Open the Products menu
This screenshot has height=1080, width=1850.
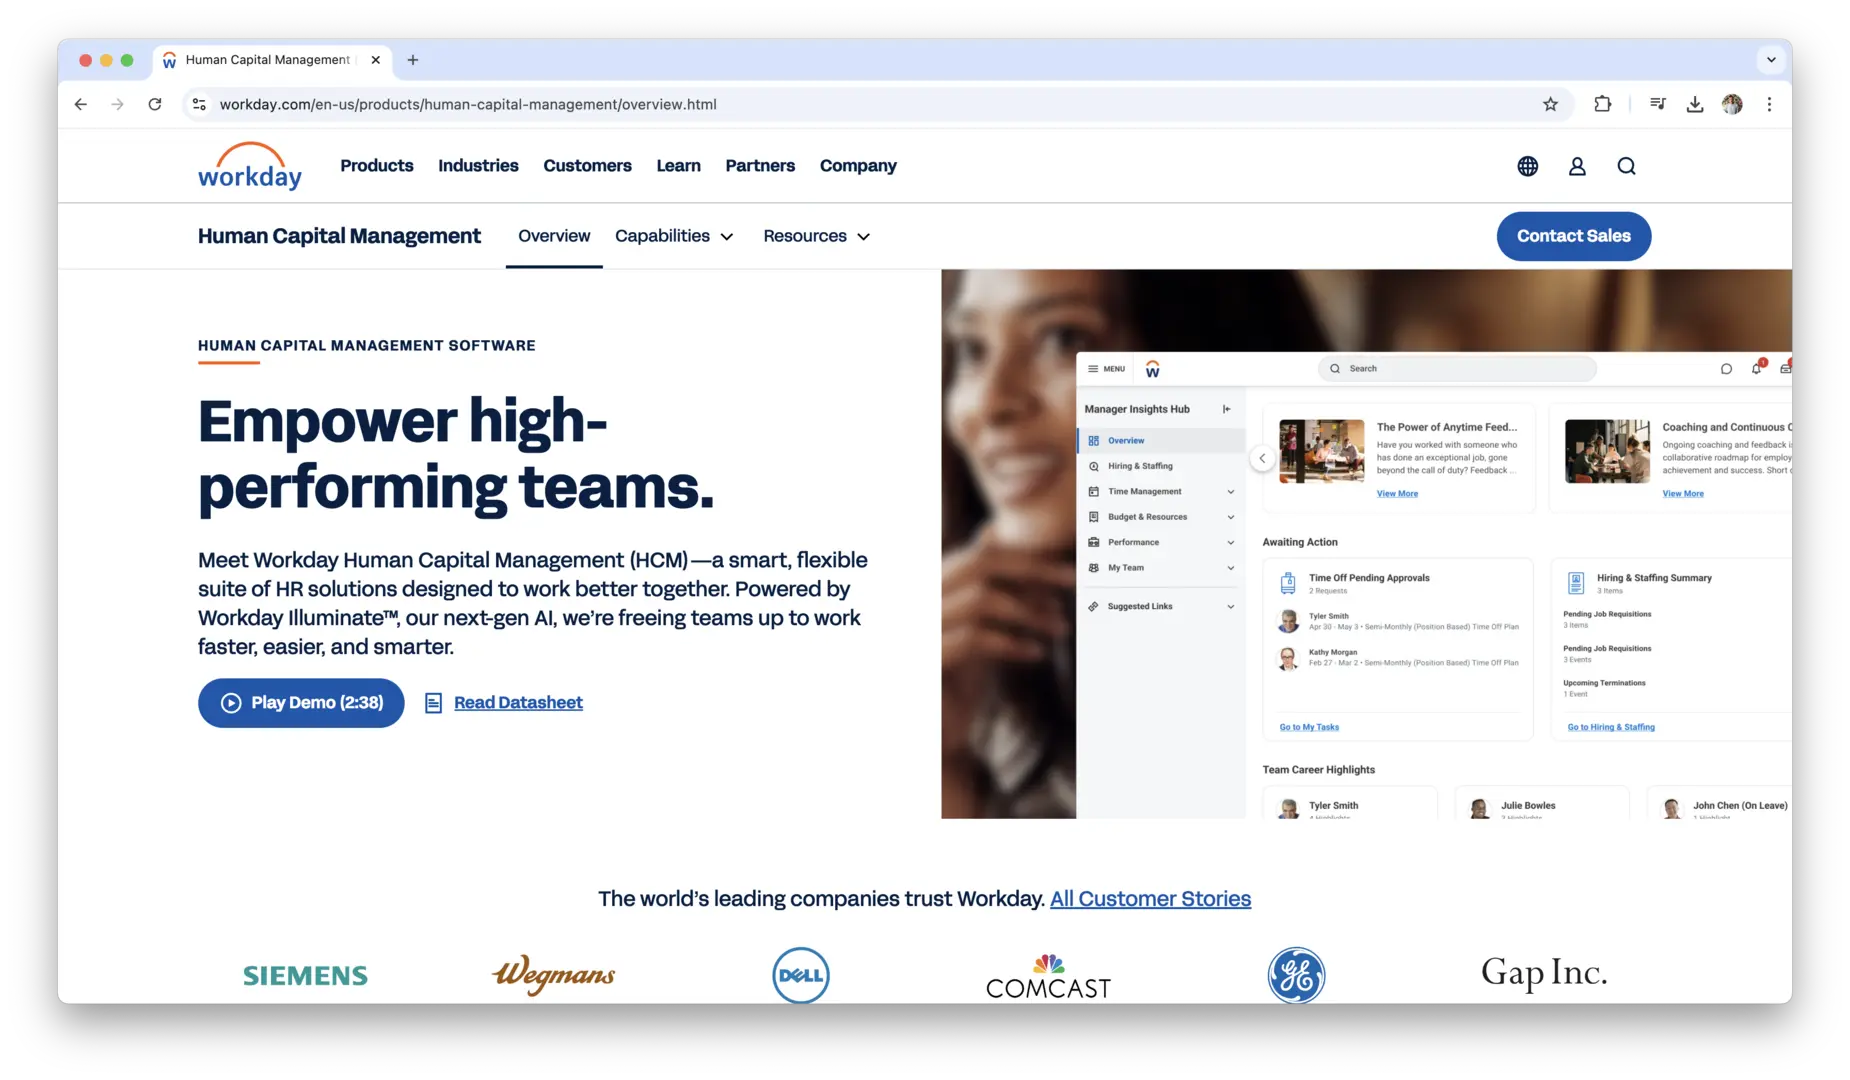(x=376, y=166)
